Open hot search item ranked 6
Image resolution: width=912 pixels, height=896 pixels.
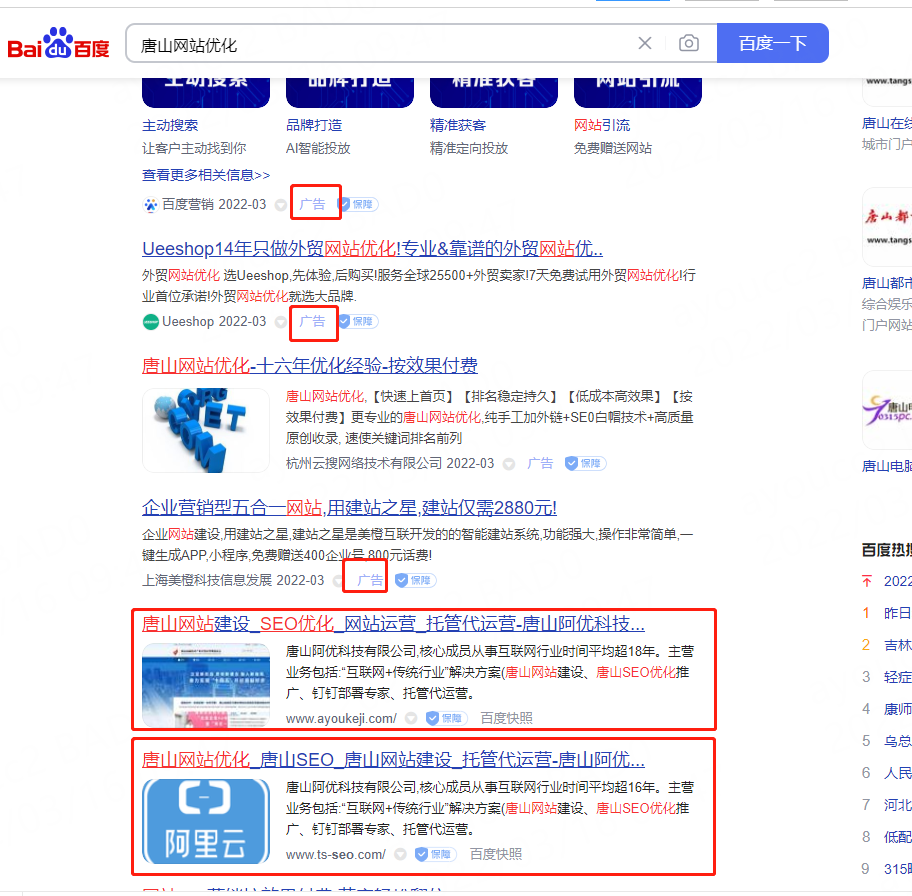(x=897, y=773)
